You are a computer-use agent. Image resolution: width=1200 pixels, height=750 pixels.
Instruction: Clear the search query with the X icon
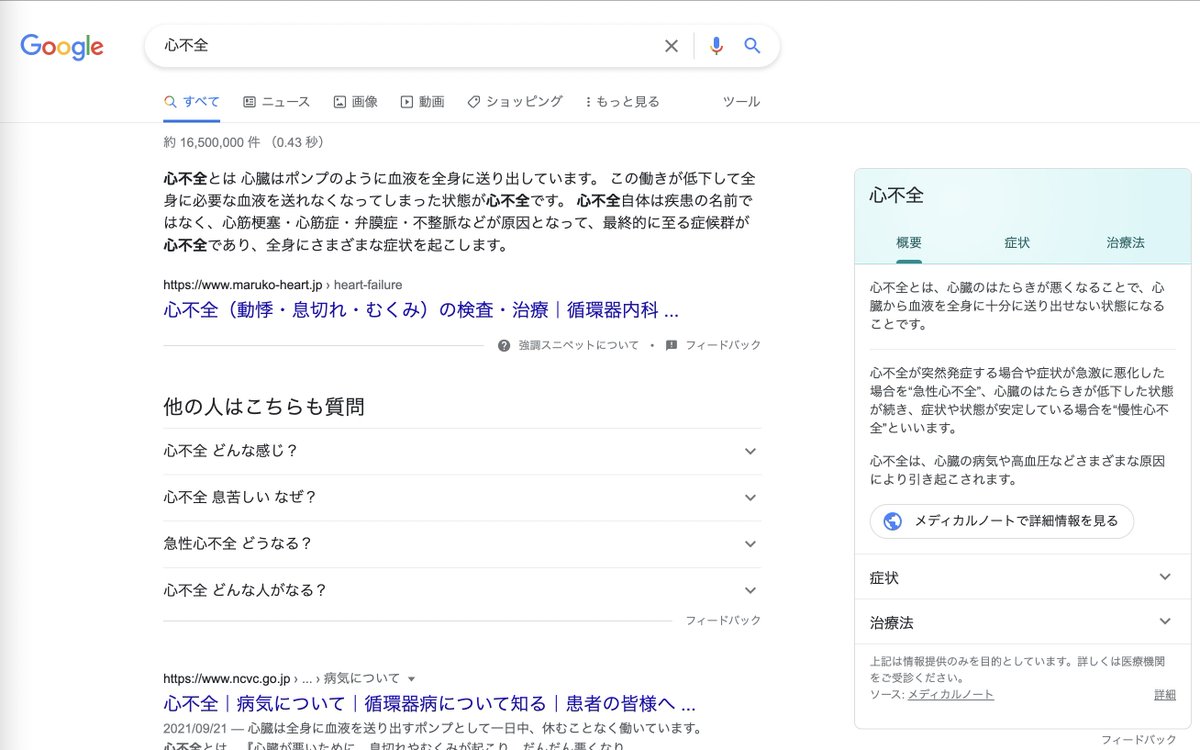coord(671,45)
